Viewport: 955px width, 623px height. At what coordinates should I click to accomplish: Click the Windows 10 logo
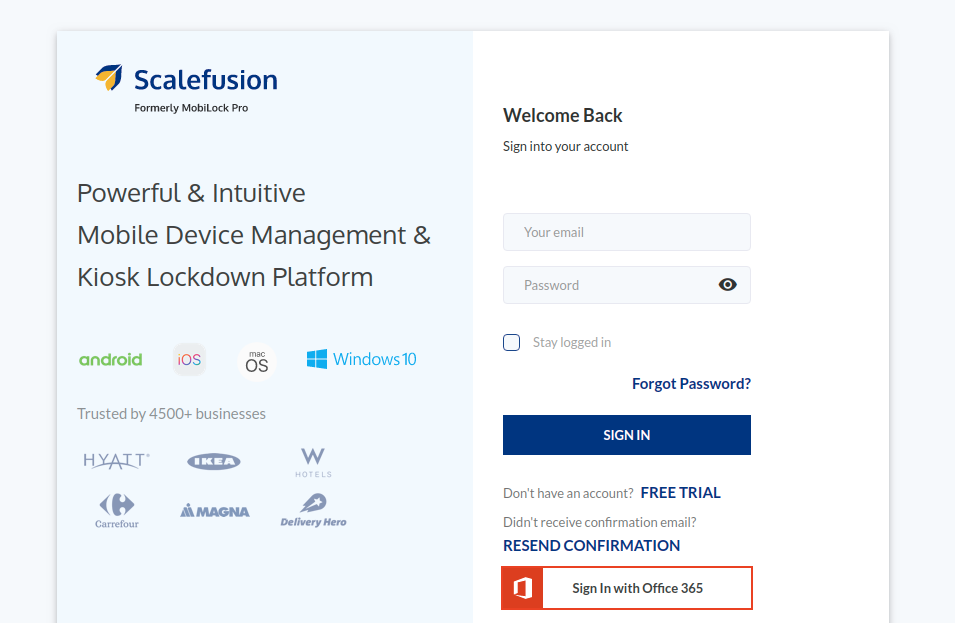[x=362, y=359]
